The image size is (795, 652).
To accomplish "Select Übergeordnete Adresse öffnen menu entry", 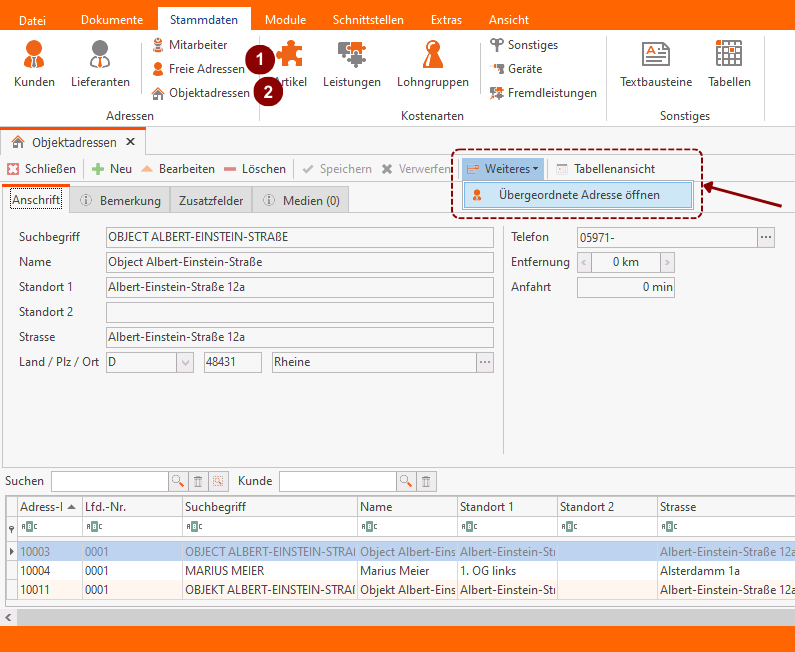I will [578, 195].
